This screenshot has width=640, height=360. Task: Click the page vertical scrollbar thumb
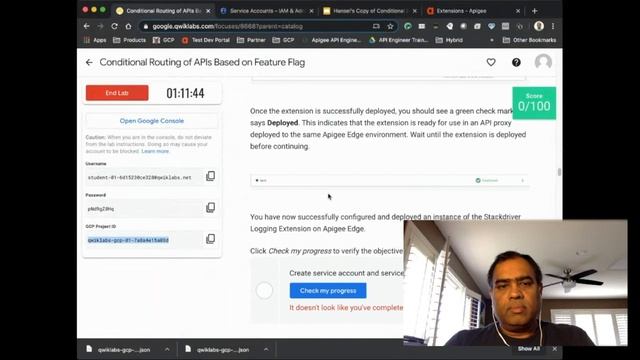559,172
